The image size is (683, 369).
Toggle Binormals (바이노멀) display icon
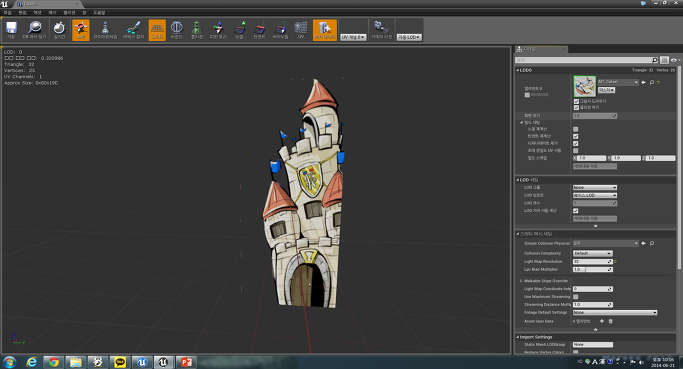pos(280,30)
